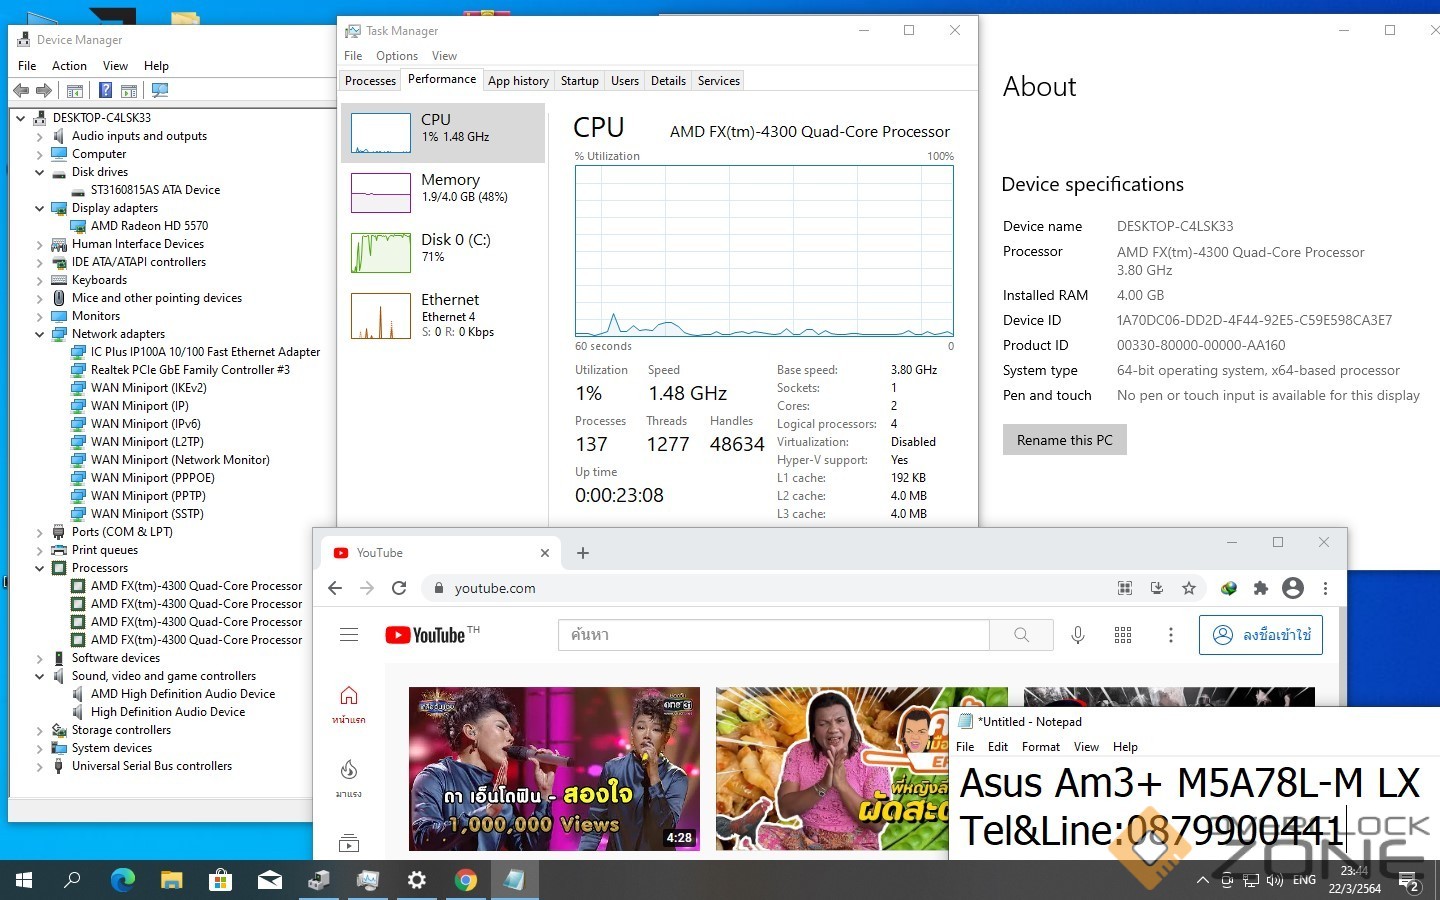
Task: Open YouTube hamburger guide menu
Action: (x=349, y=635)
